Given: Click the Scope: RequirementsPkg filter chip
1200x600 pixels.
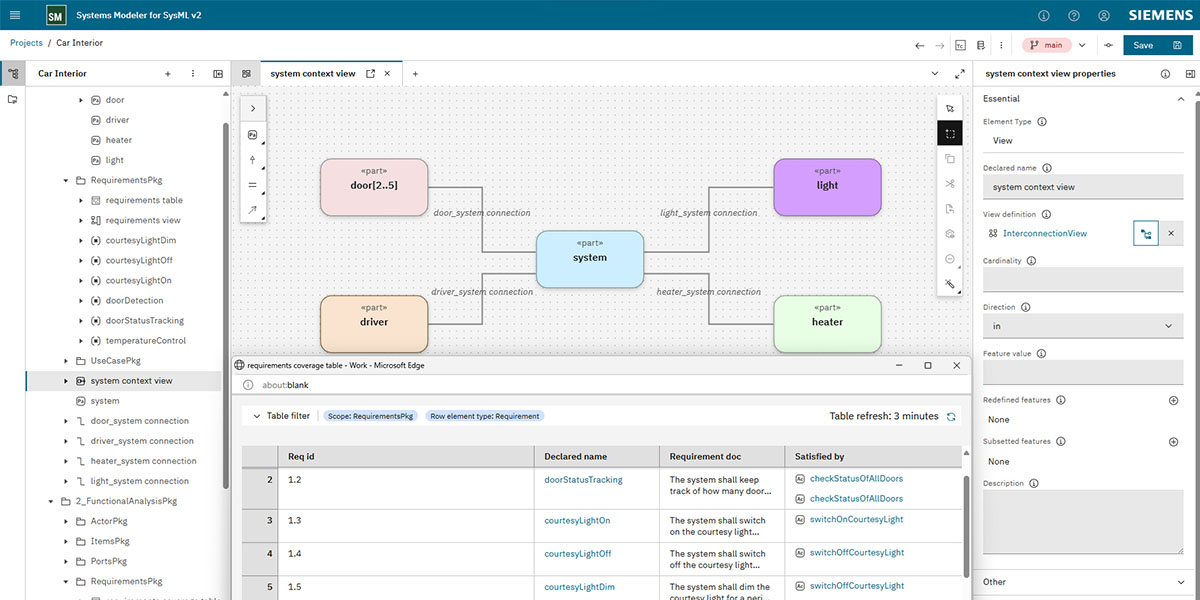Looking at the screenshot, I should tap(369, 416).
